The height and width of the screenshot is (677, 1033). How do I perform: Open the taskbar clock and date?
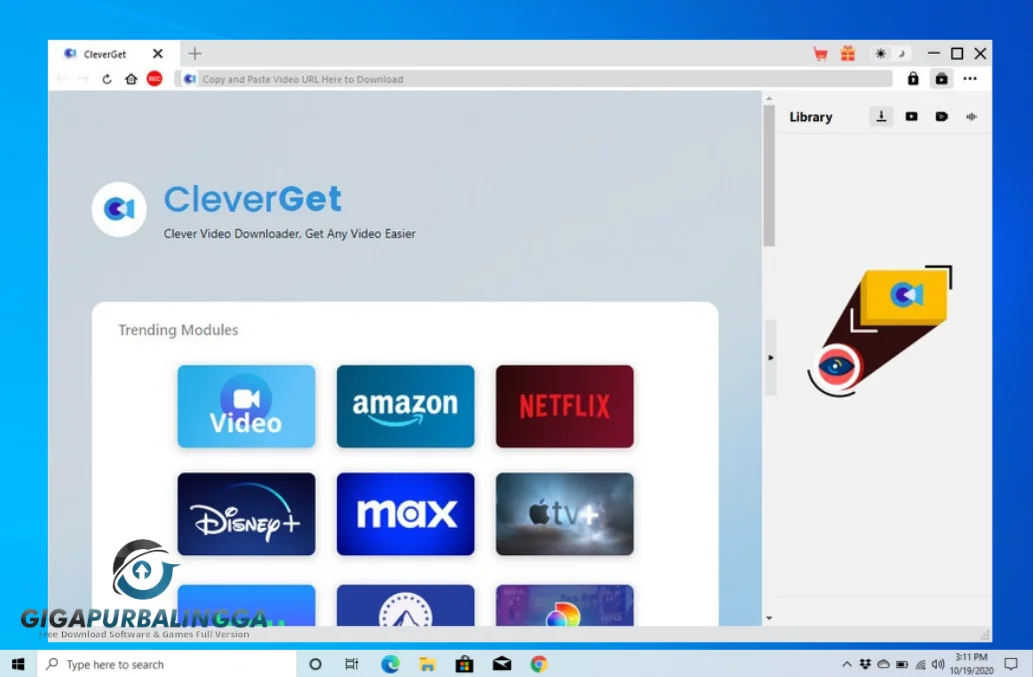click(971, 664)
